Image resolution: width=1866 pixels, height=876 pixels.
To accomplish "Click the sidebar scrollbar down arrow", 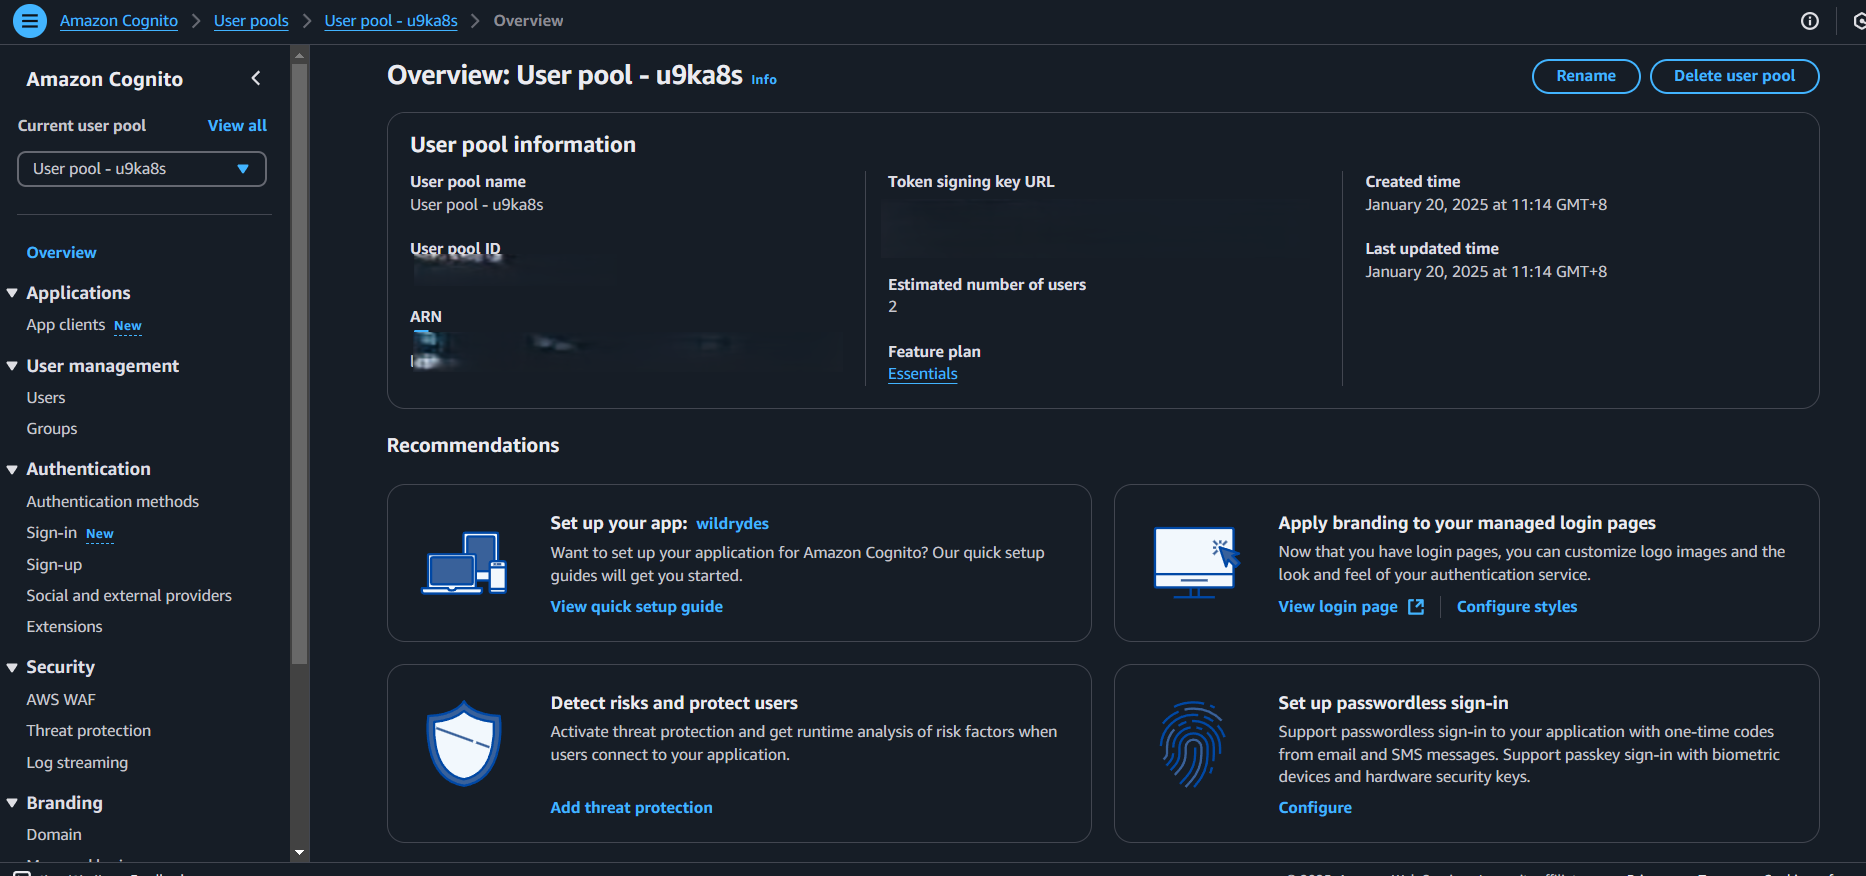I will pyautogui.click(x=299, y=852).
